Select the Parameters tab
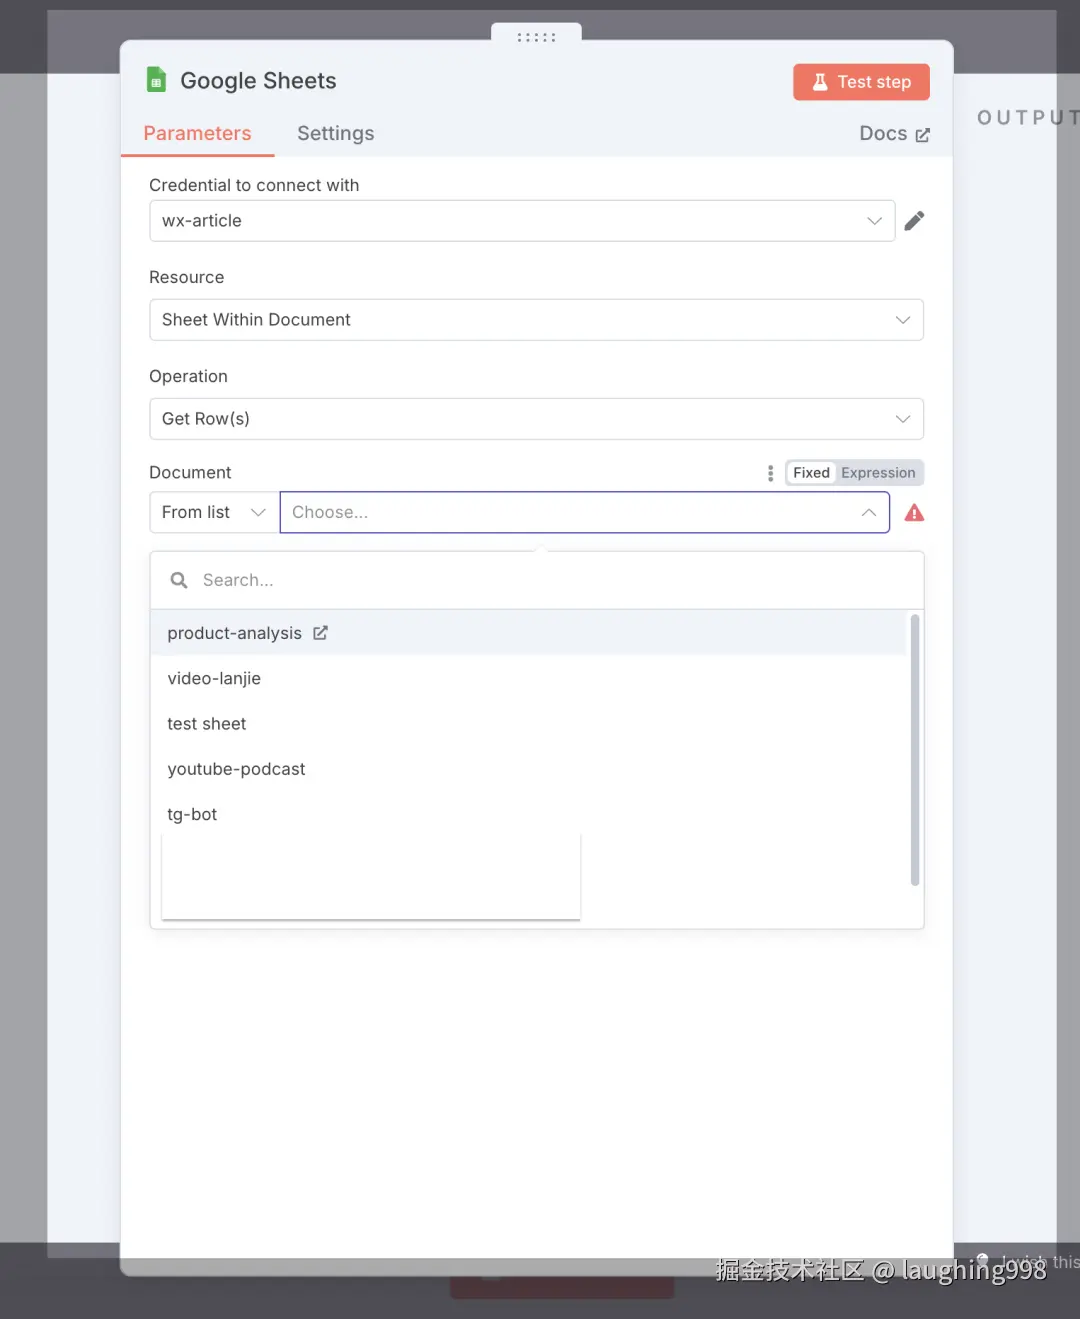1080x1319 pixels. pyautogui.click(x=197, y=134)
